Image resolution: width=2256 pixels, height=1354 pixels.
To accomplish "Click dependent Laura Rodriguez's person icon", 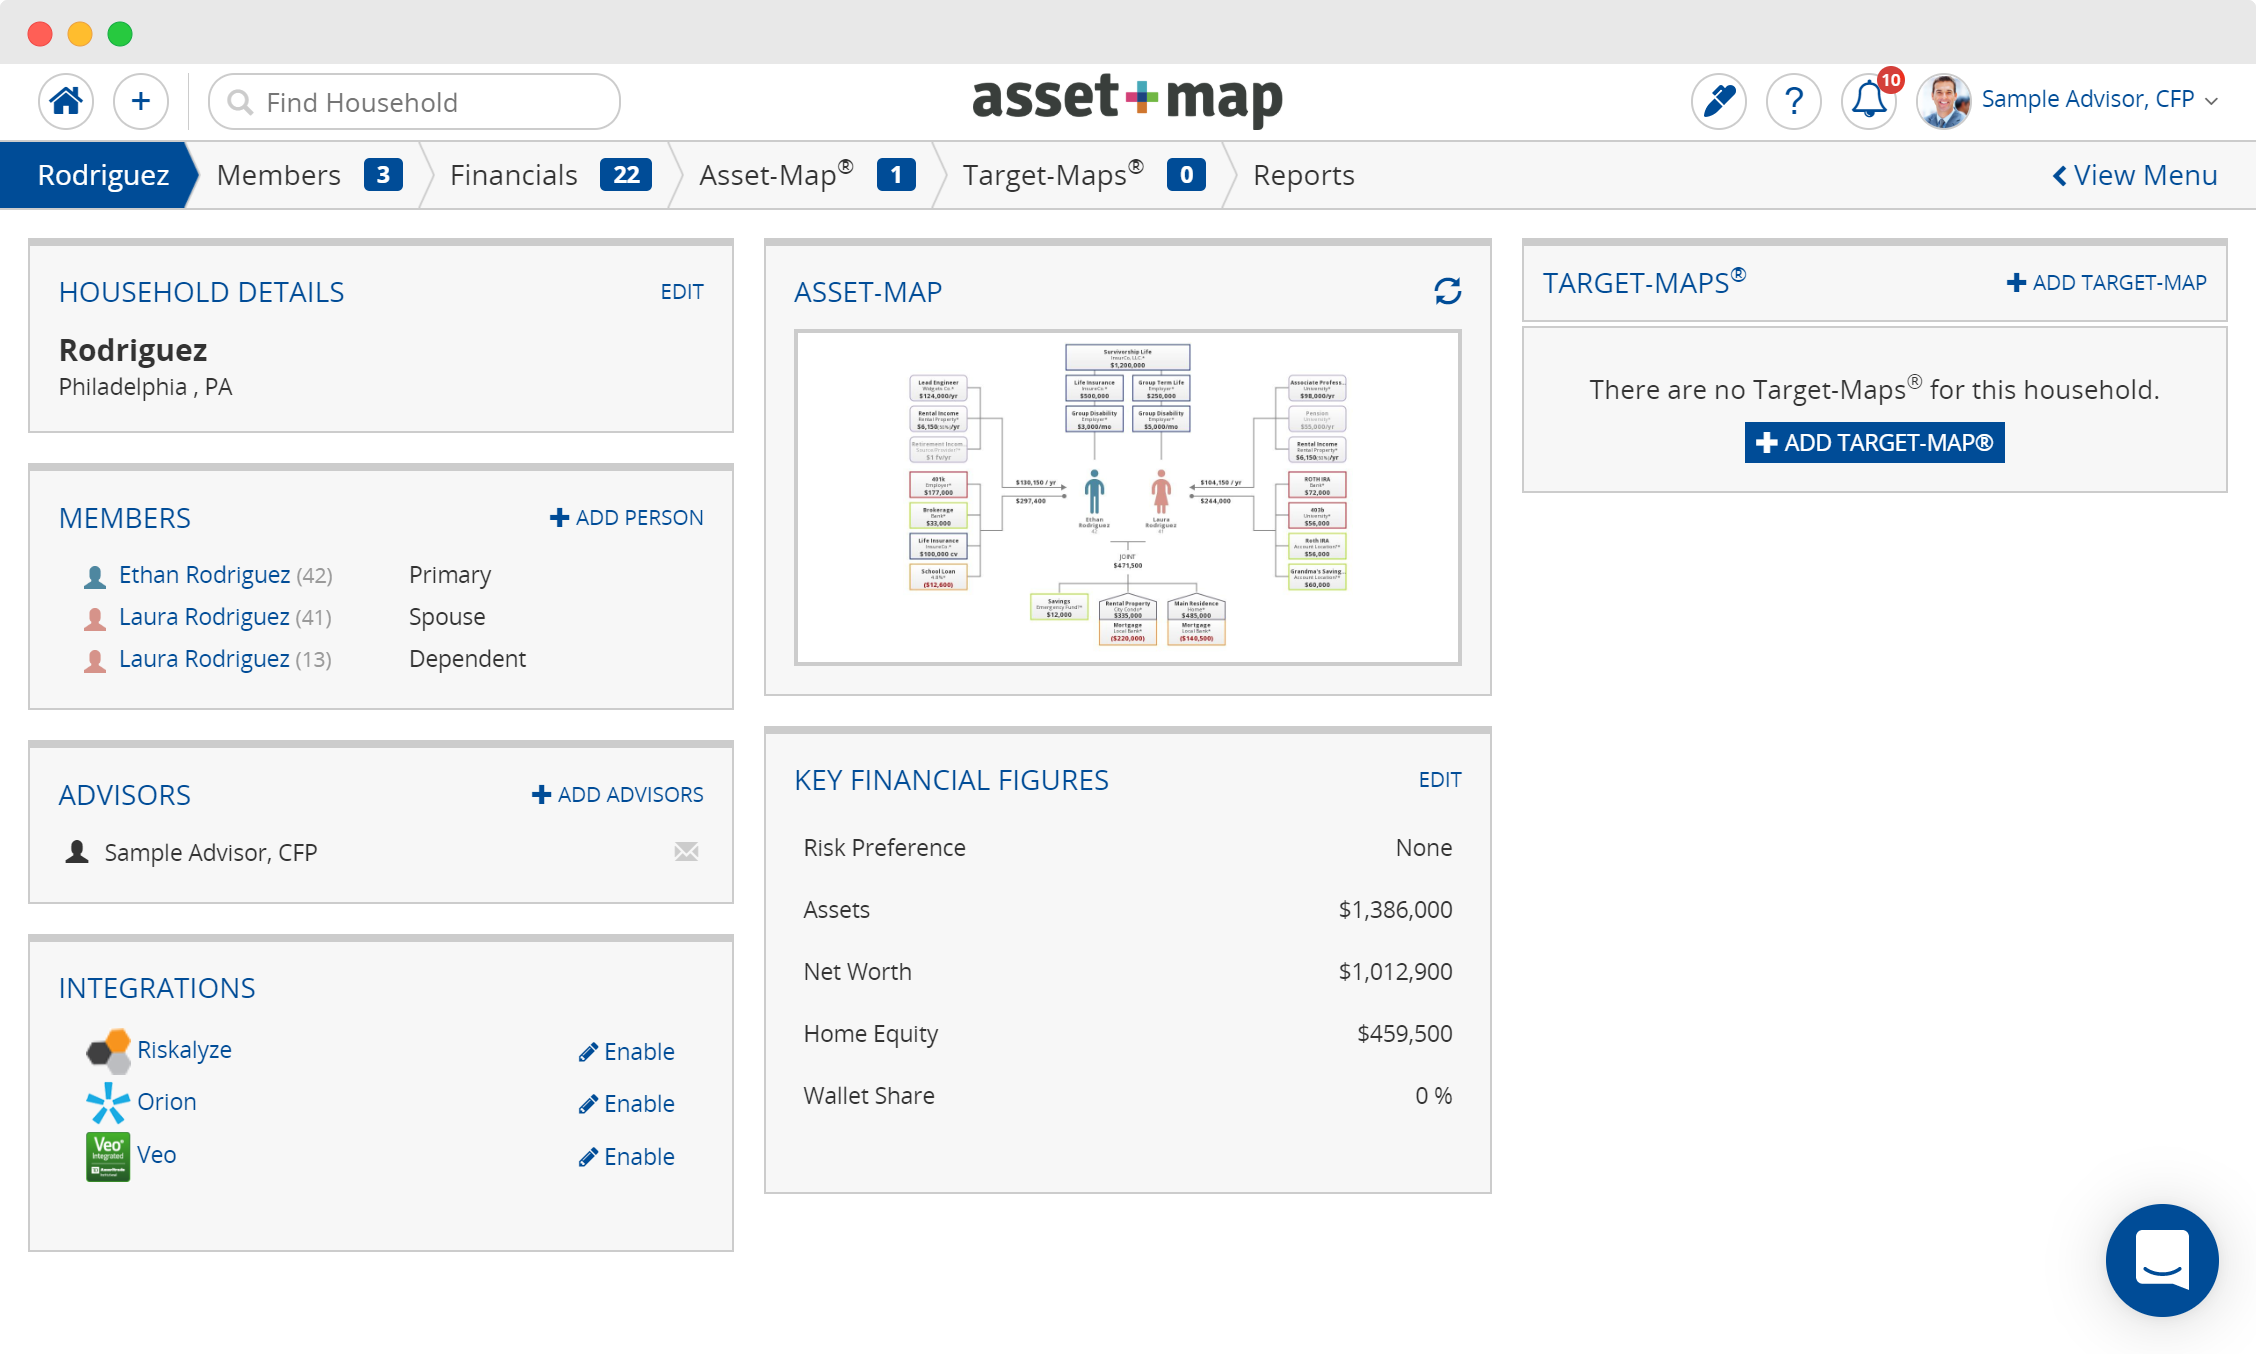I will [x=95, y=660].
